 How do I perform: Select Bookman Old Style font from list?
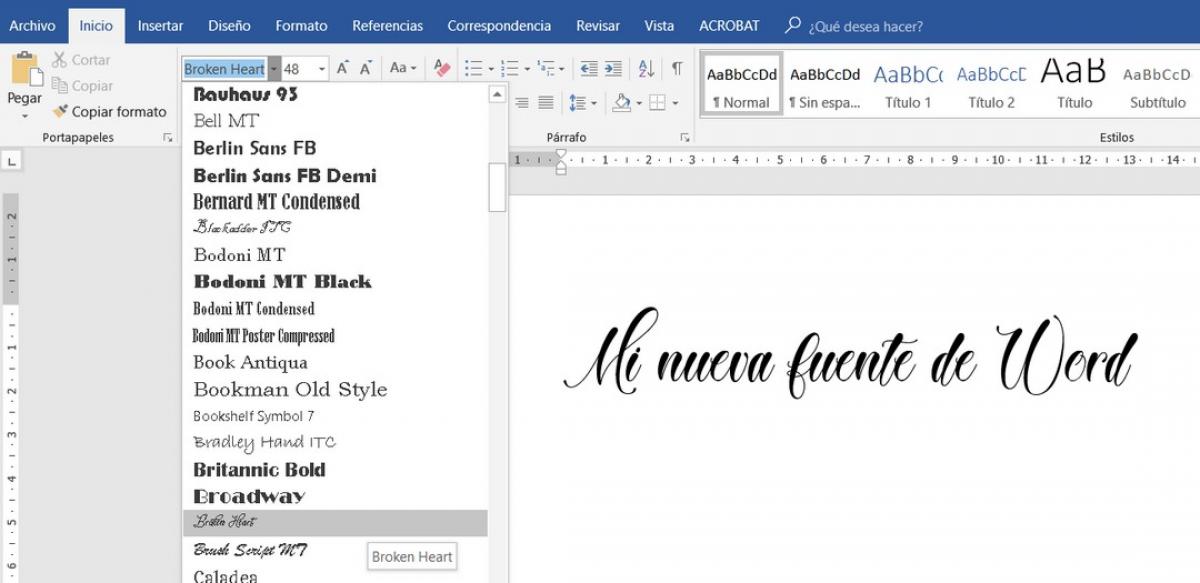[290, 389]
